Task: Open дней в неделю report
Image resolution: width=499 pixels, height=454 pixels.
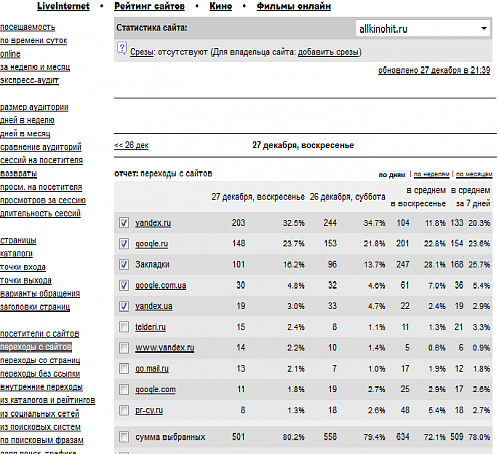Action: coord(27,120)
